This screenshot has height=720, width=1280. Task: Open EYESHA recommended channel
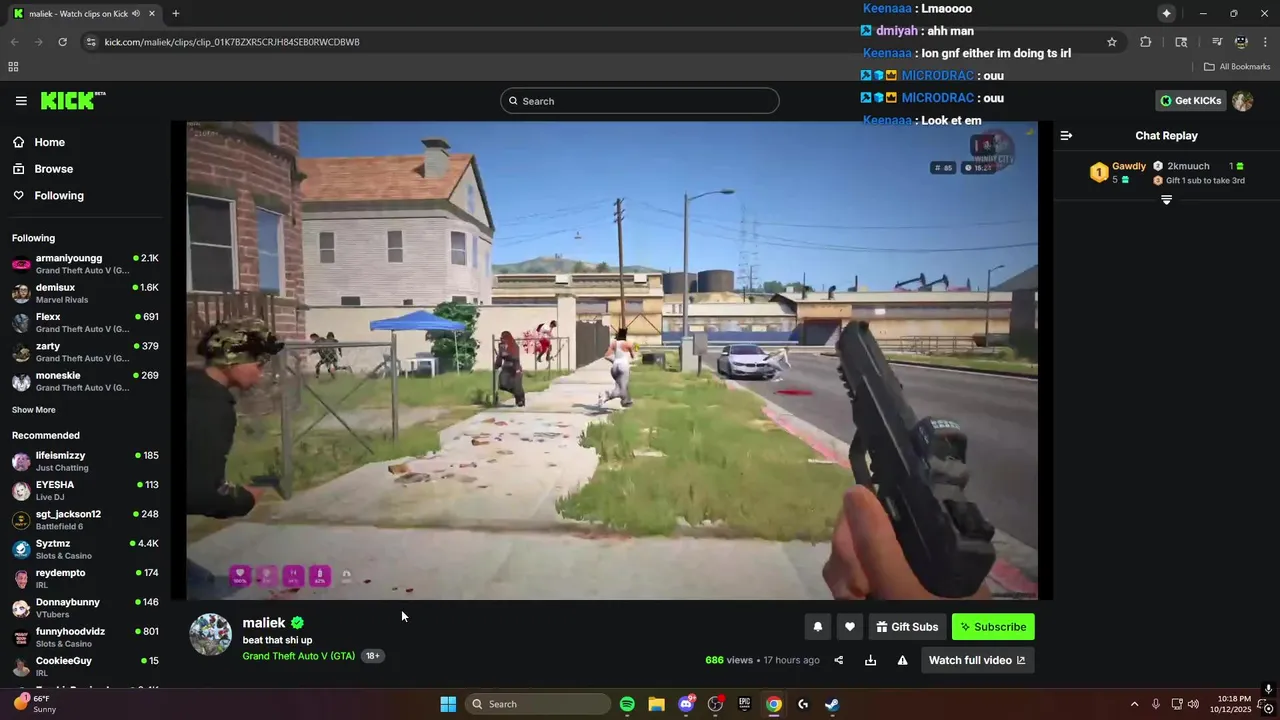(x=85, y=490)
